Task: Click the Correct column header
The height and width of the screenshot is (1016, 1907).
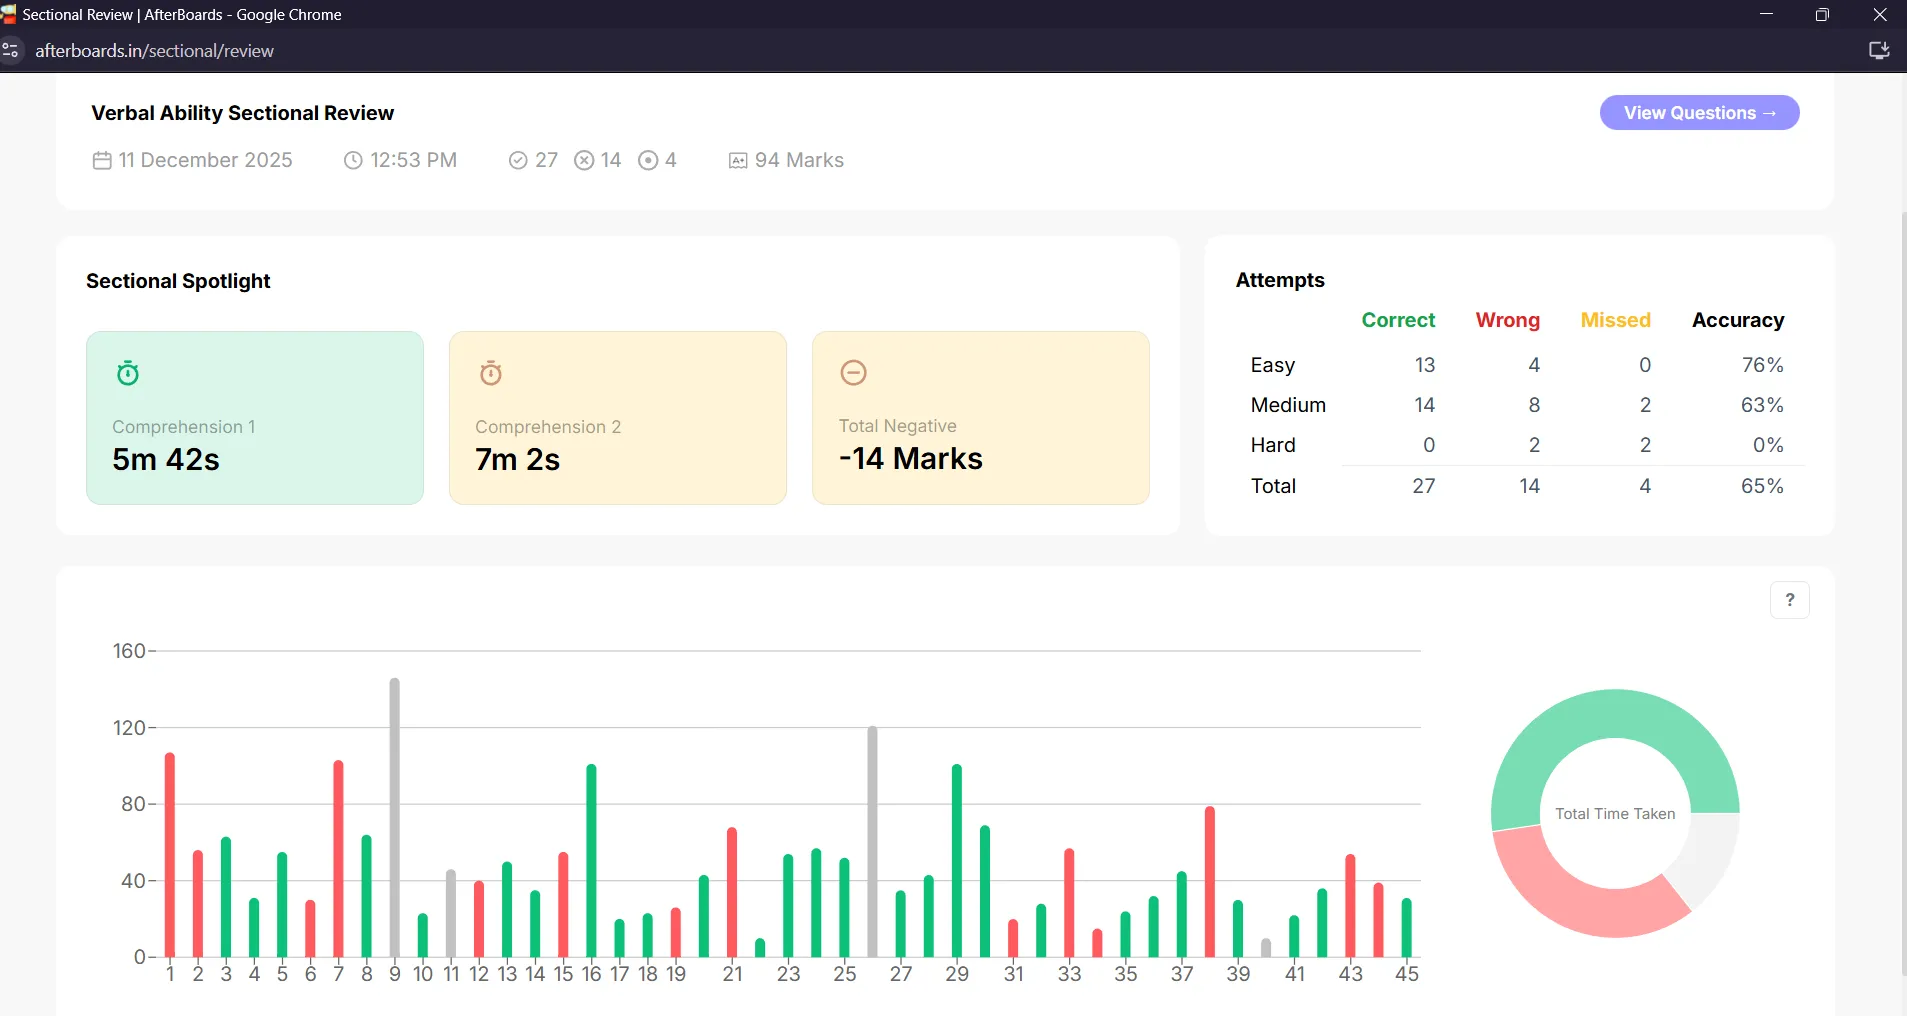Action: pos(1398,320)
